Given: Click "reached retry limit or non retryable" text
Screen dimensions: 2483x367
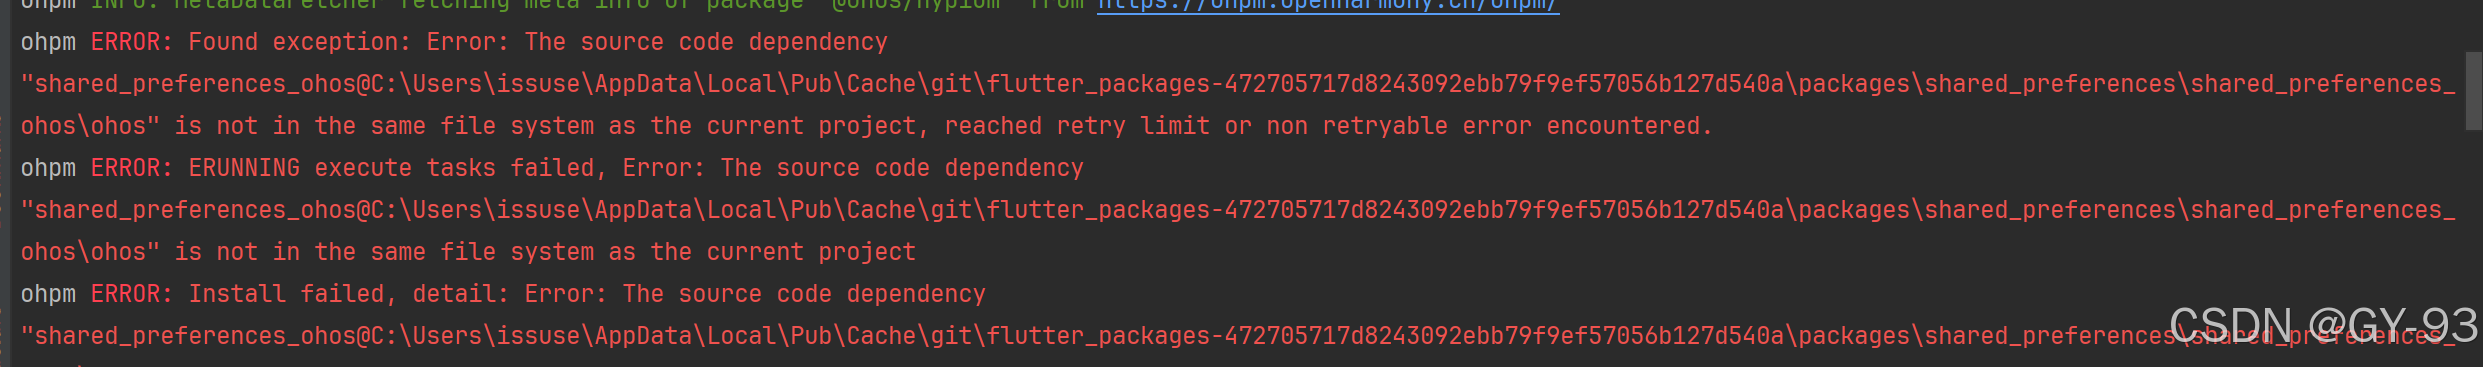Looking at the screenshot, I should (1197, 126).
